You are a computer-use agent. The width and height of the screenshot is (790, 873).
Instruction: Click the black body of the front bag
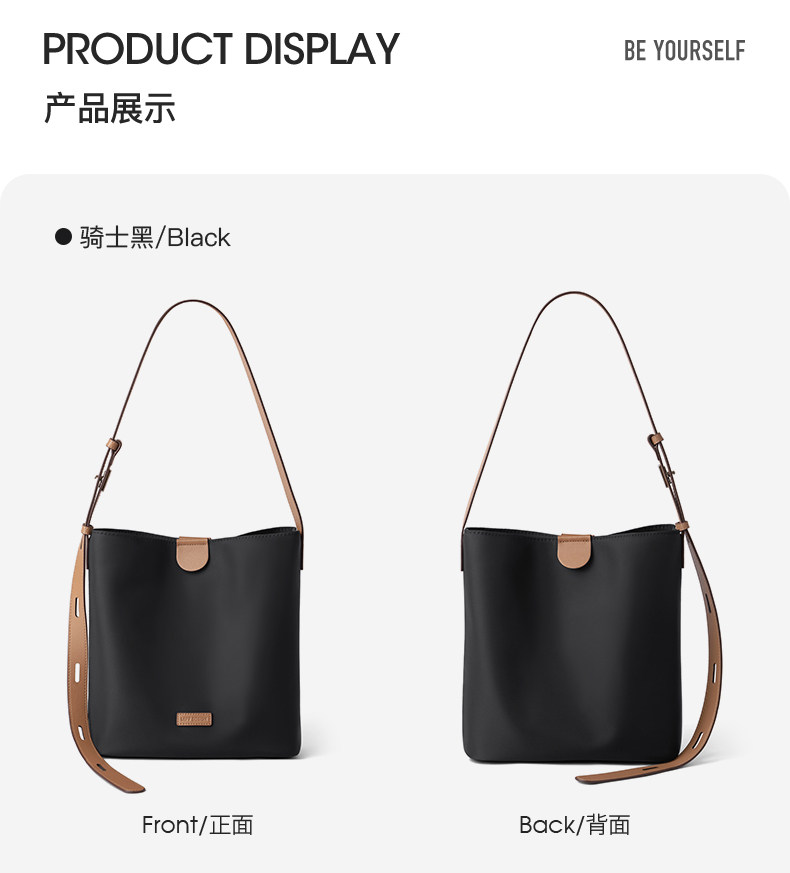pos(195,640)
